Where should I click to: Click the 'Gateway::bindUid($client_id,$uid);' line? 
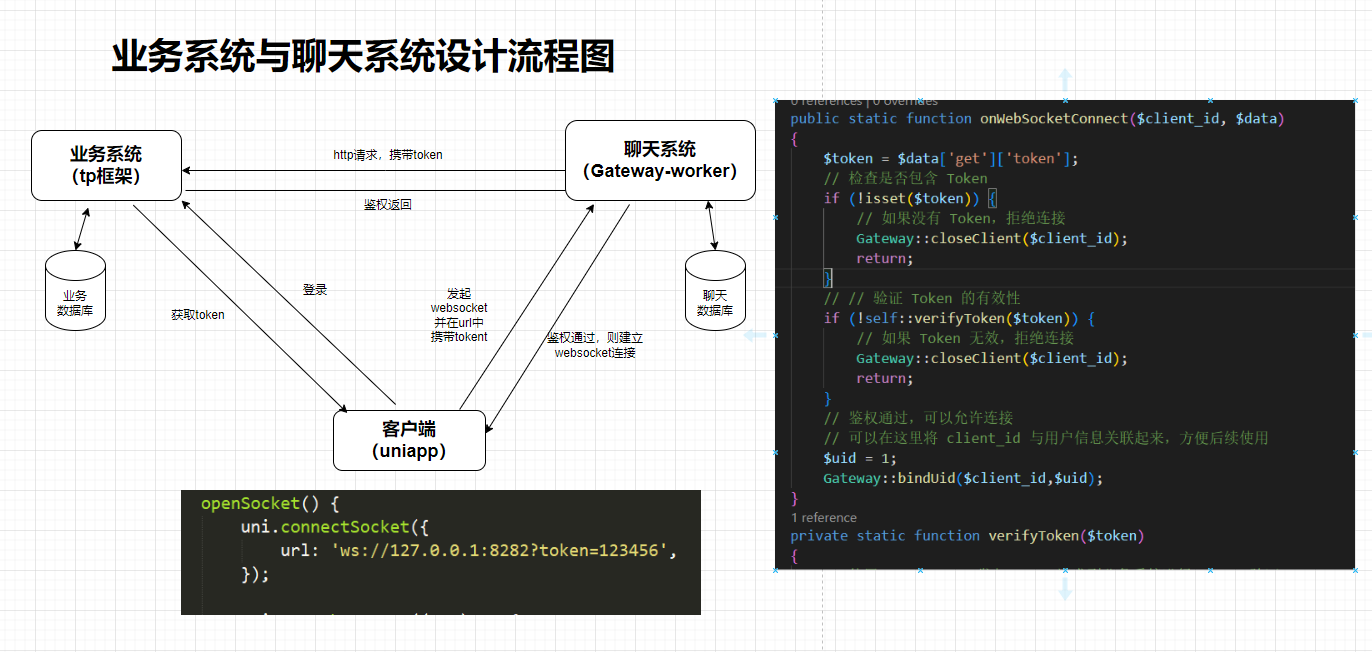[x=963, y=478]
